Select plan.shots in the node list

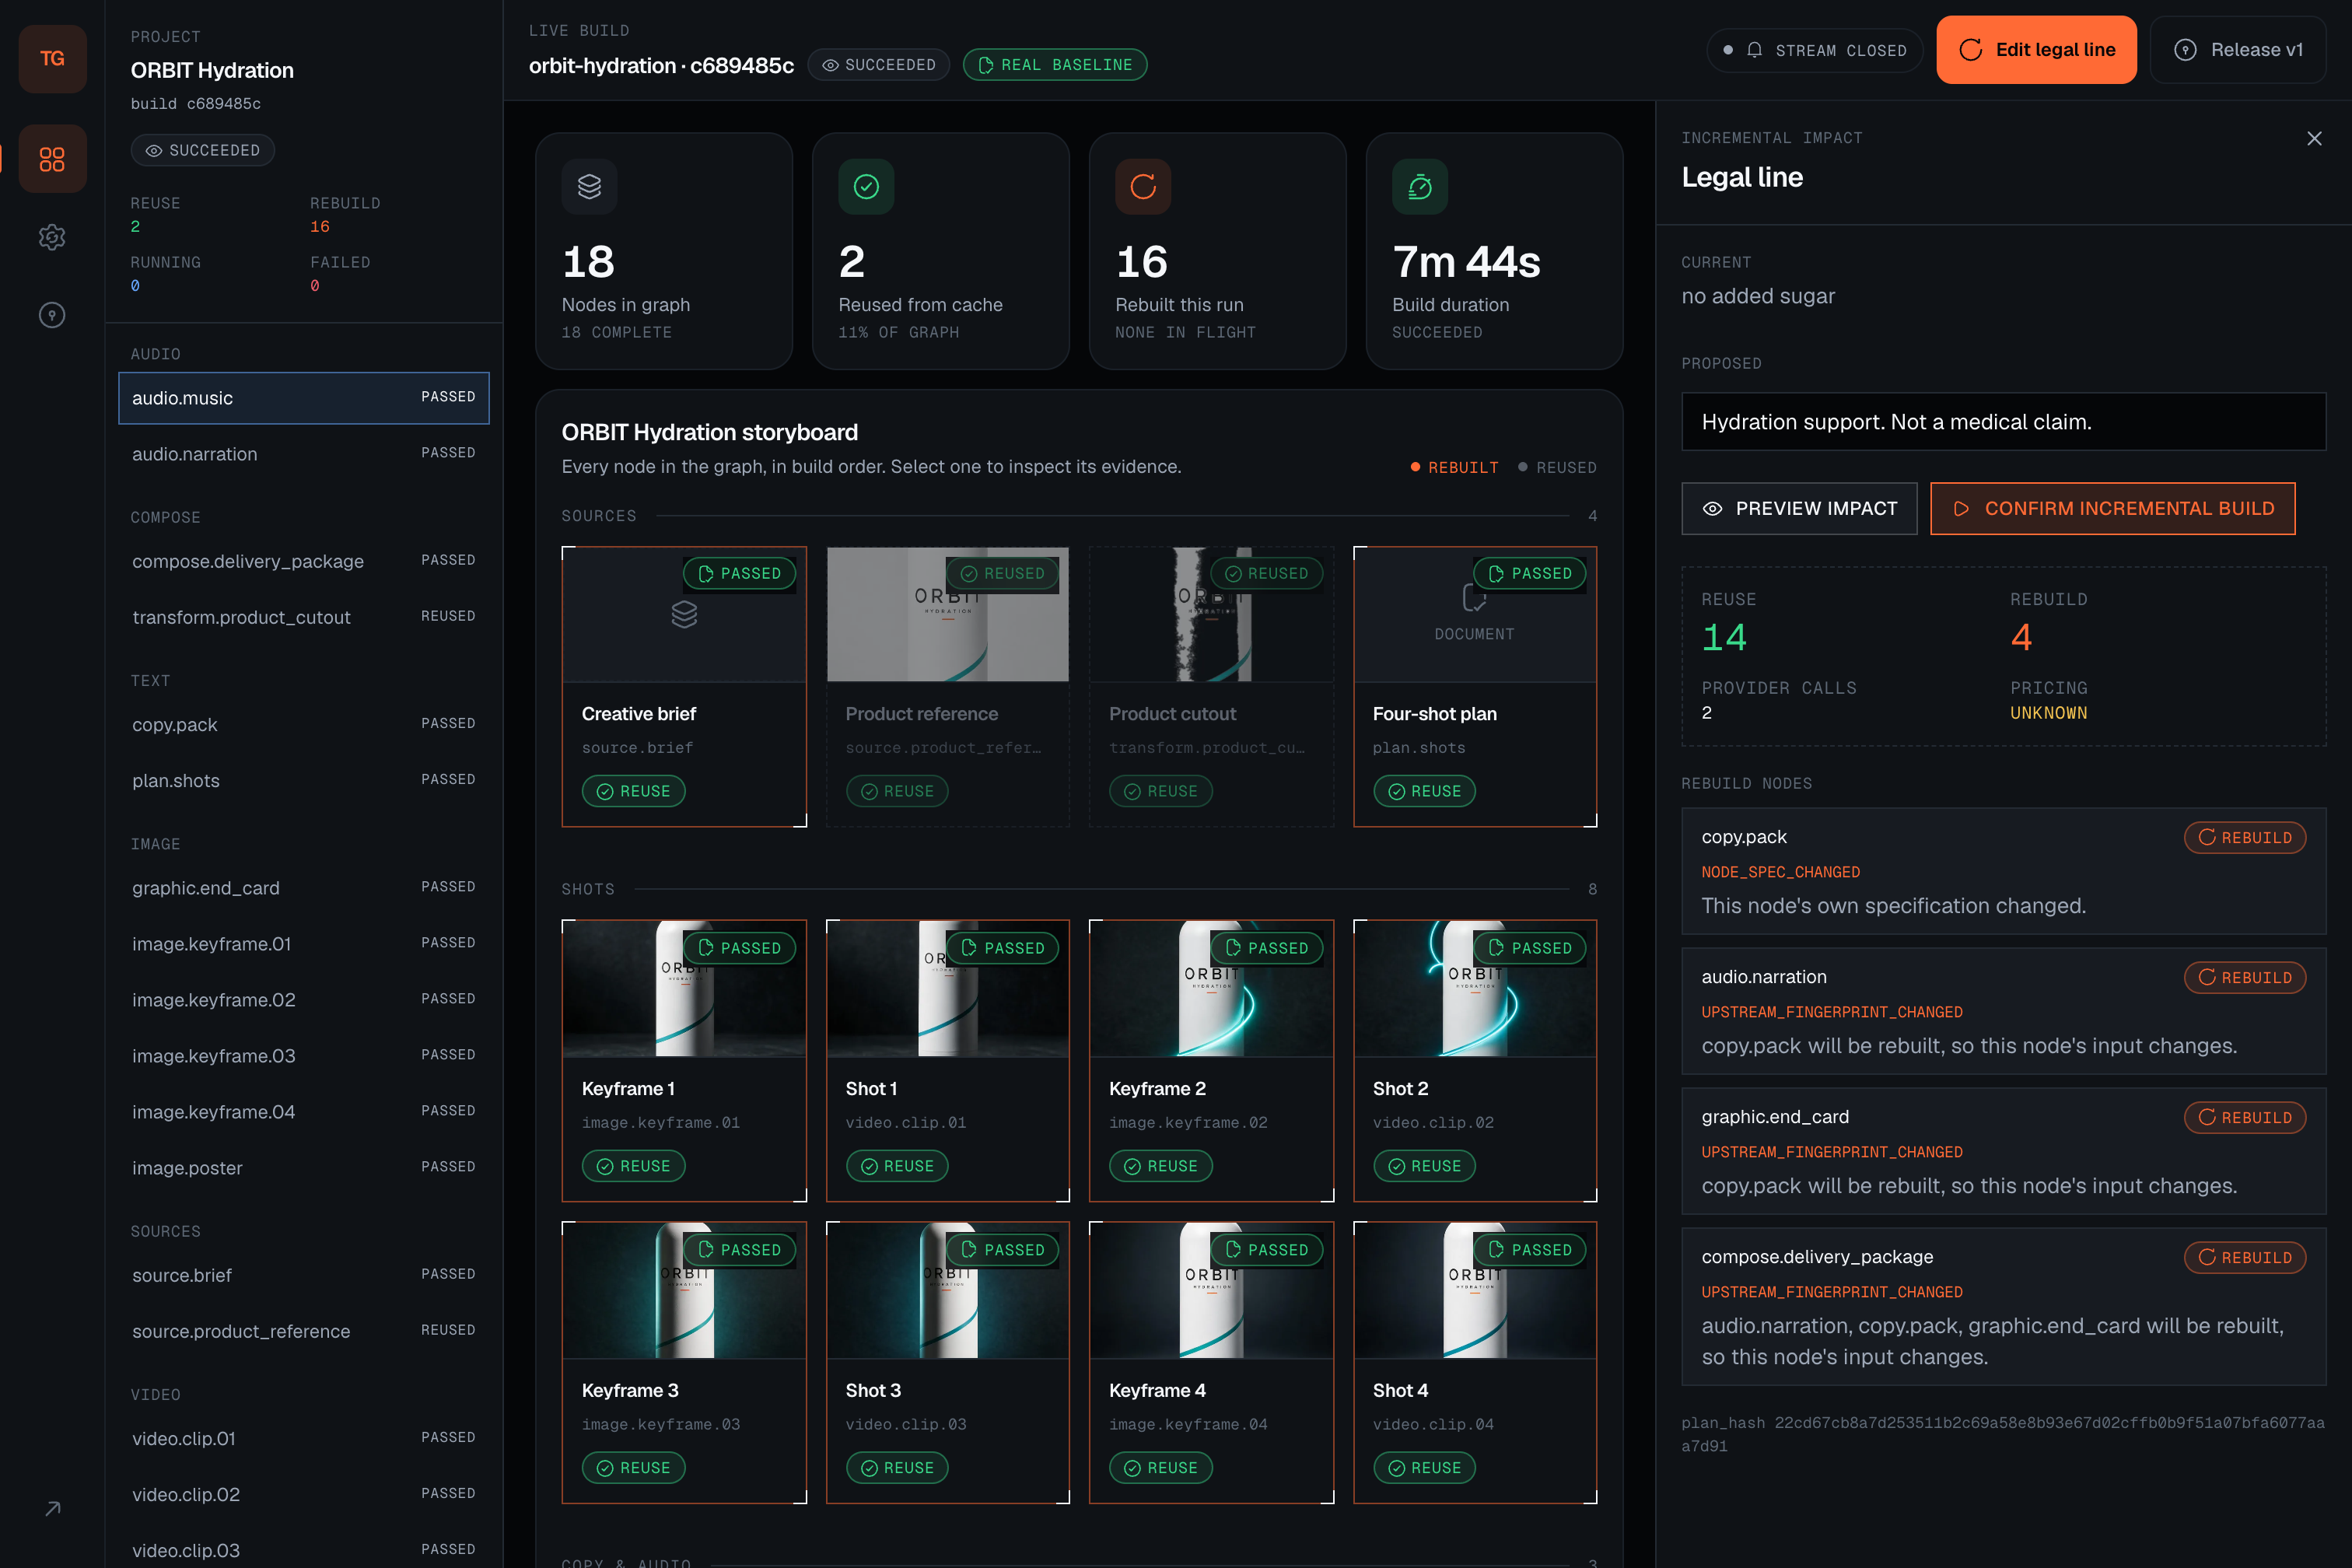pos(304,781)
